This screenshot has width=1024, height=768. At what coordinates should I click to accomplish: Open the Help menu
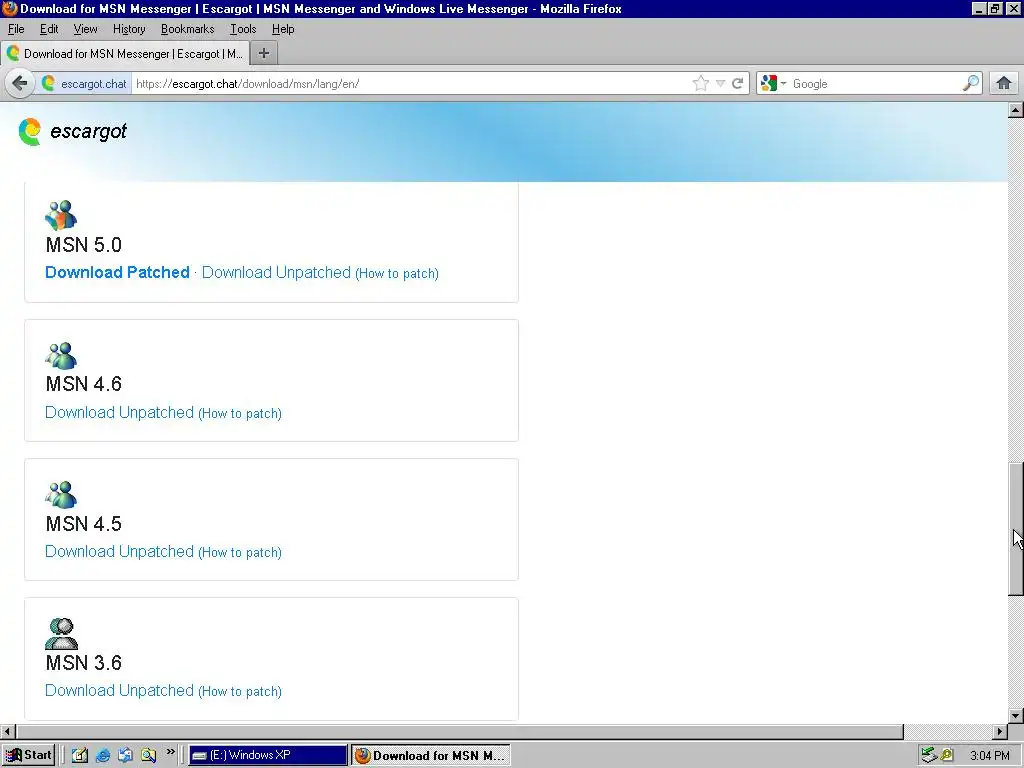[283, 29]
